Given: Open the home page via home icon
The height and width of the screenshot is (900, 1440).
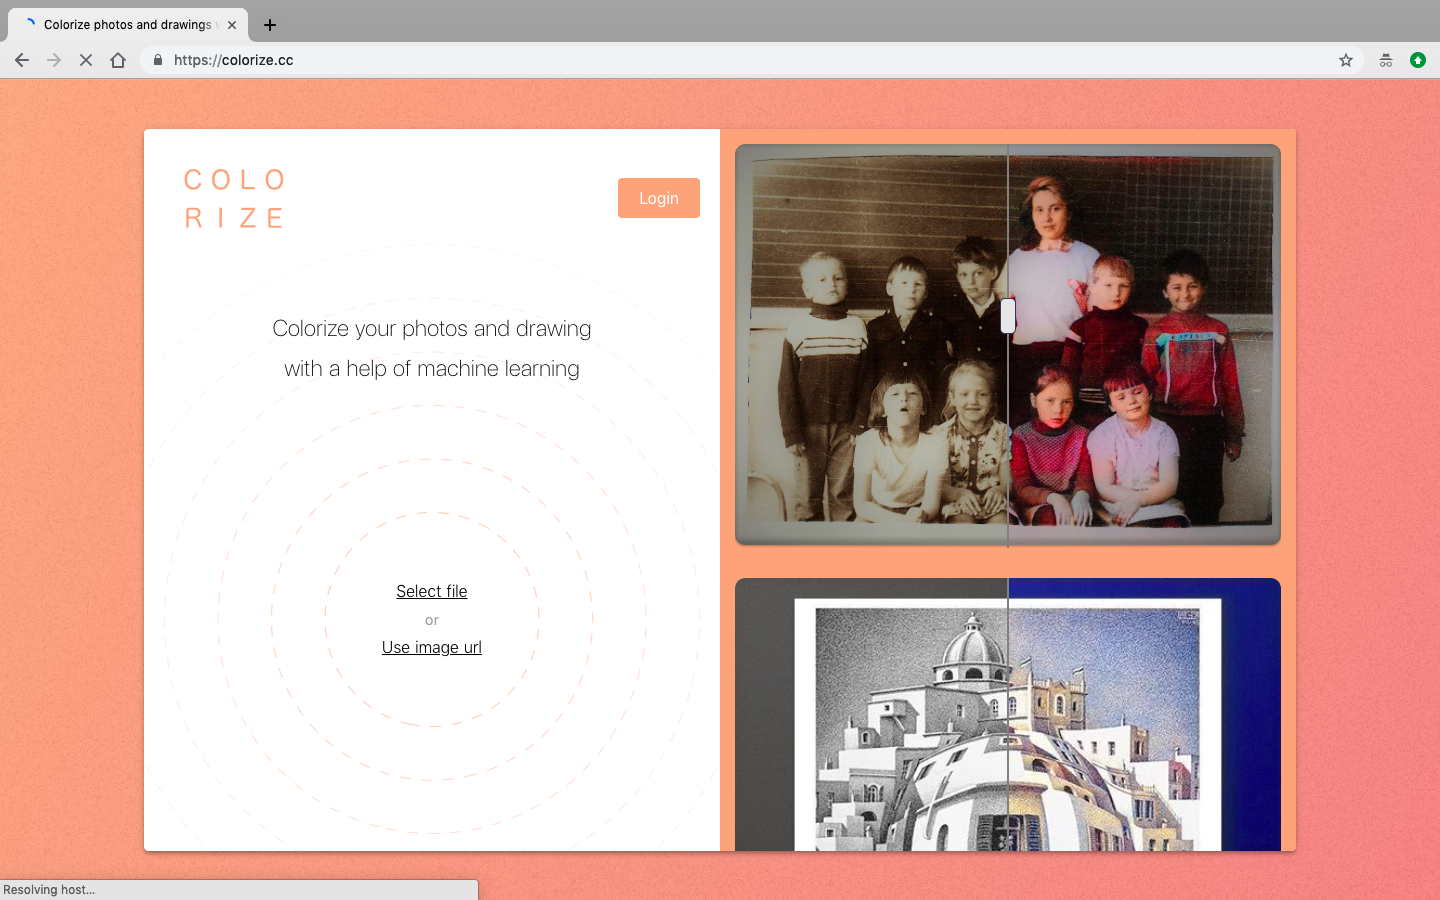Looking at the screenshot, I should (x=118, y=60).
